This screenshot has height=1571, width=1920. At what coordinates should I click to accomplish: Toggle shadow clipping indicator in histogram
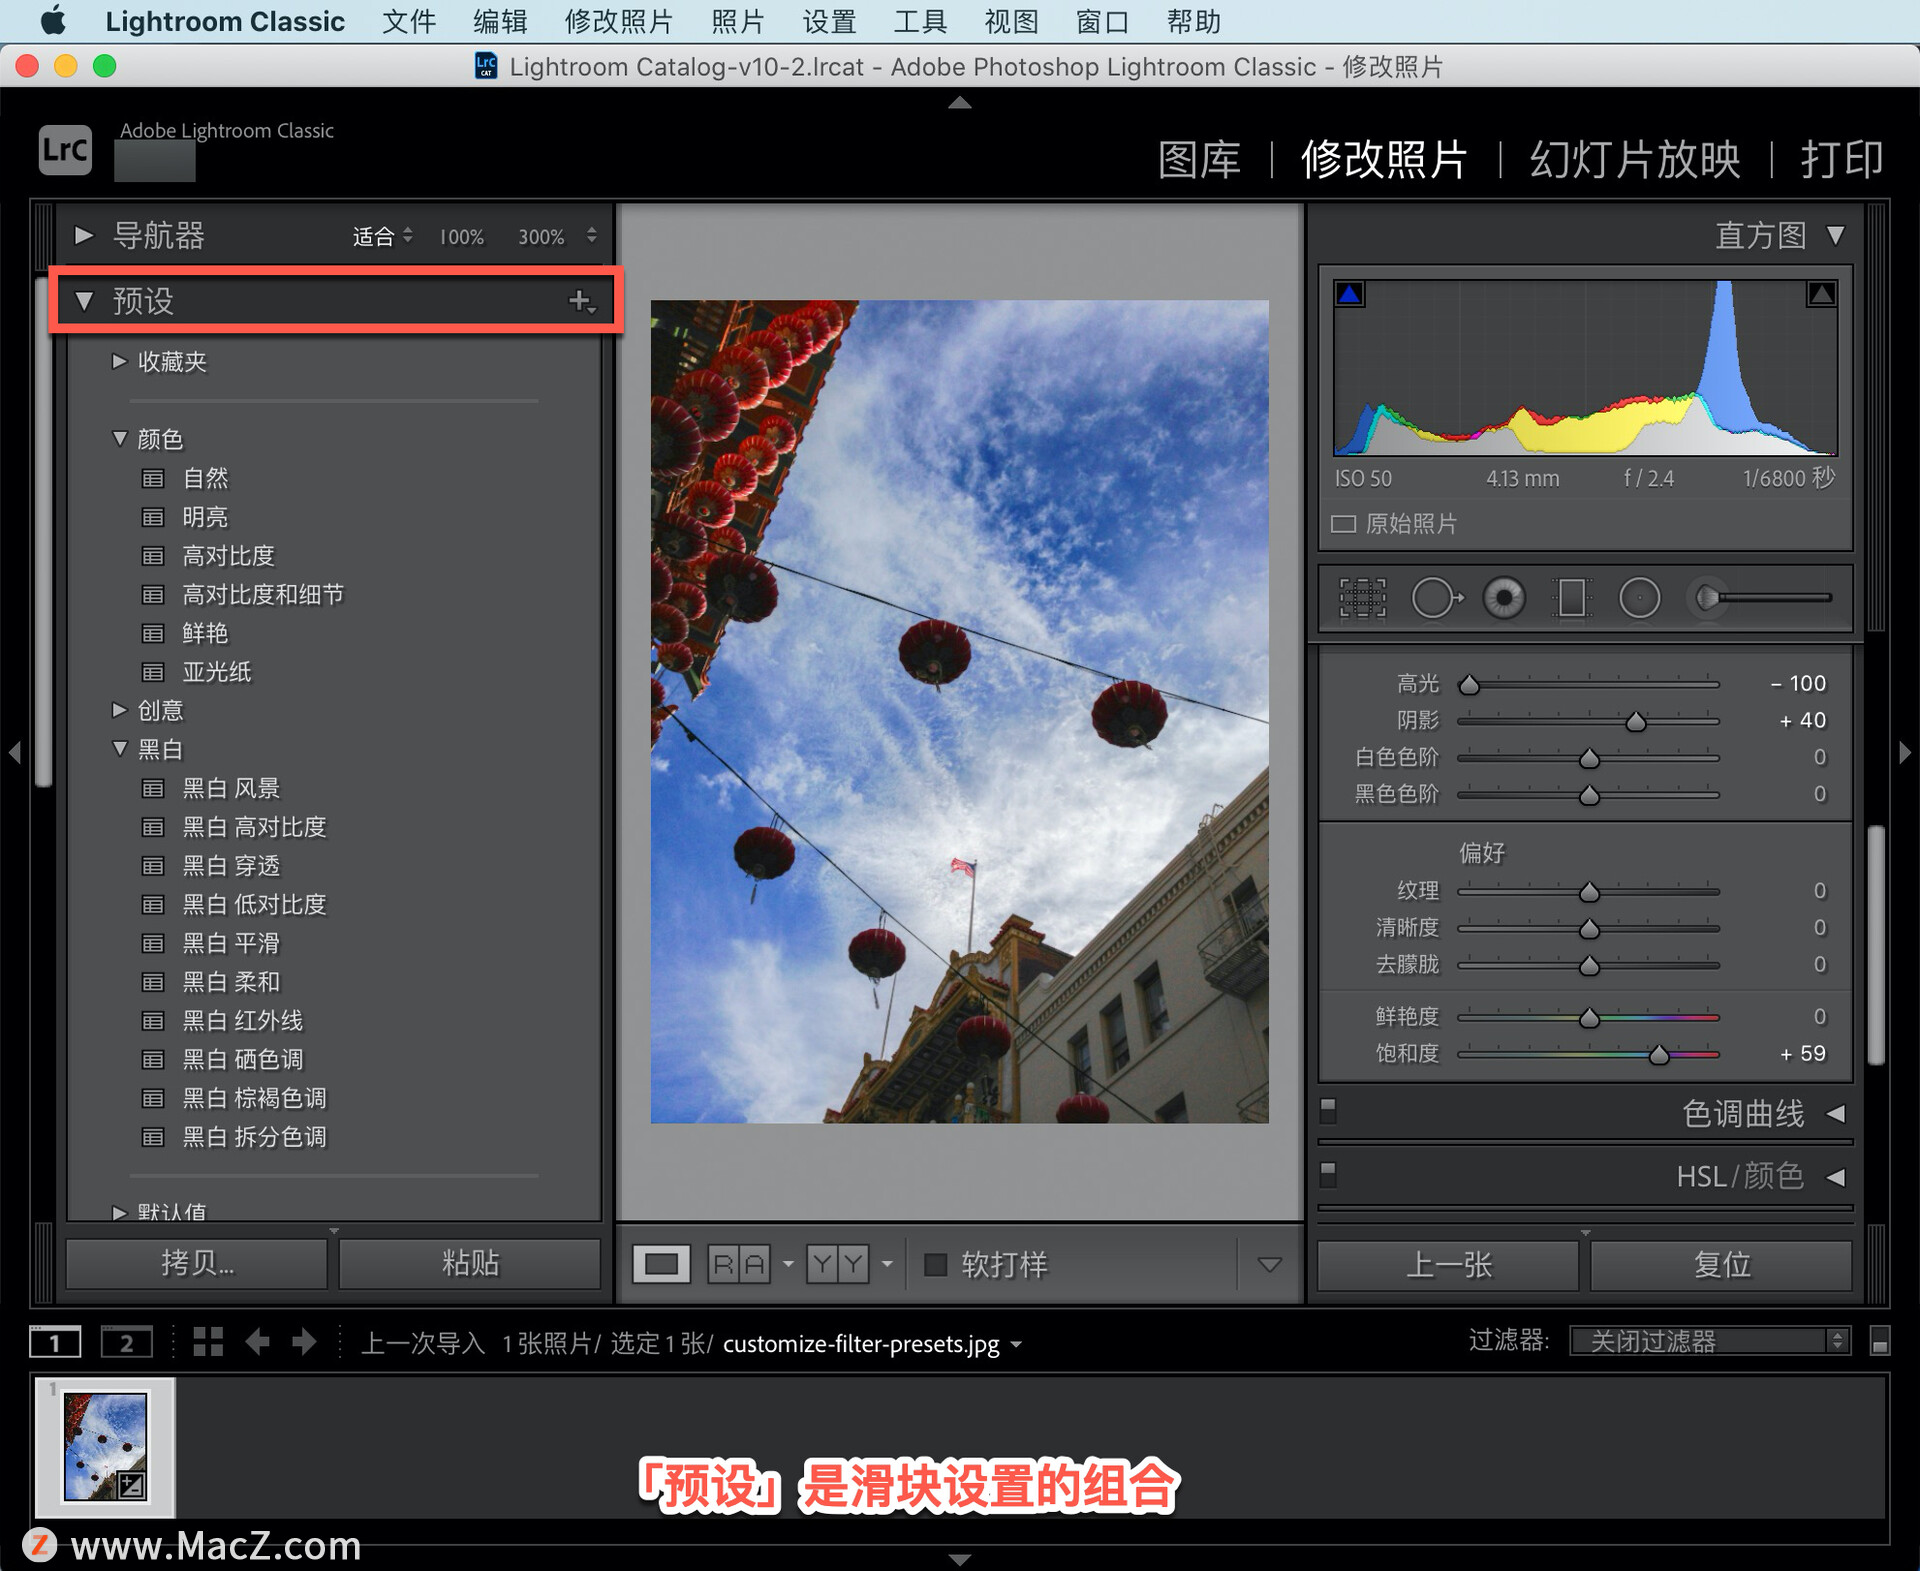[1350, 294]
